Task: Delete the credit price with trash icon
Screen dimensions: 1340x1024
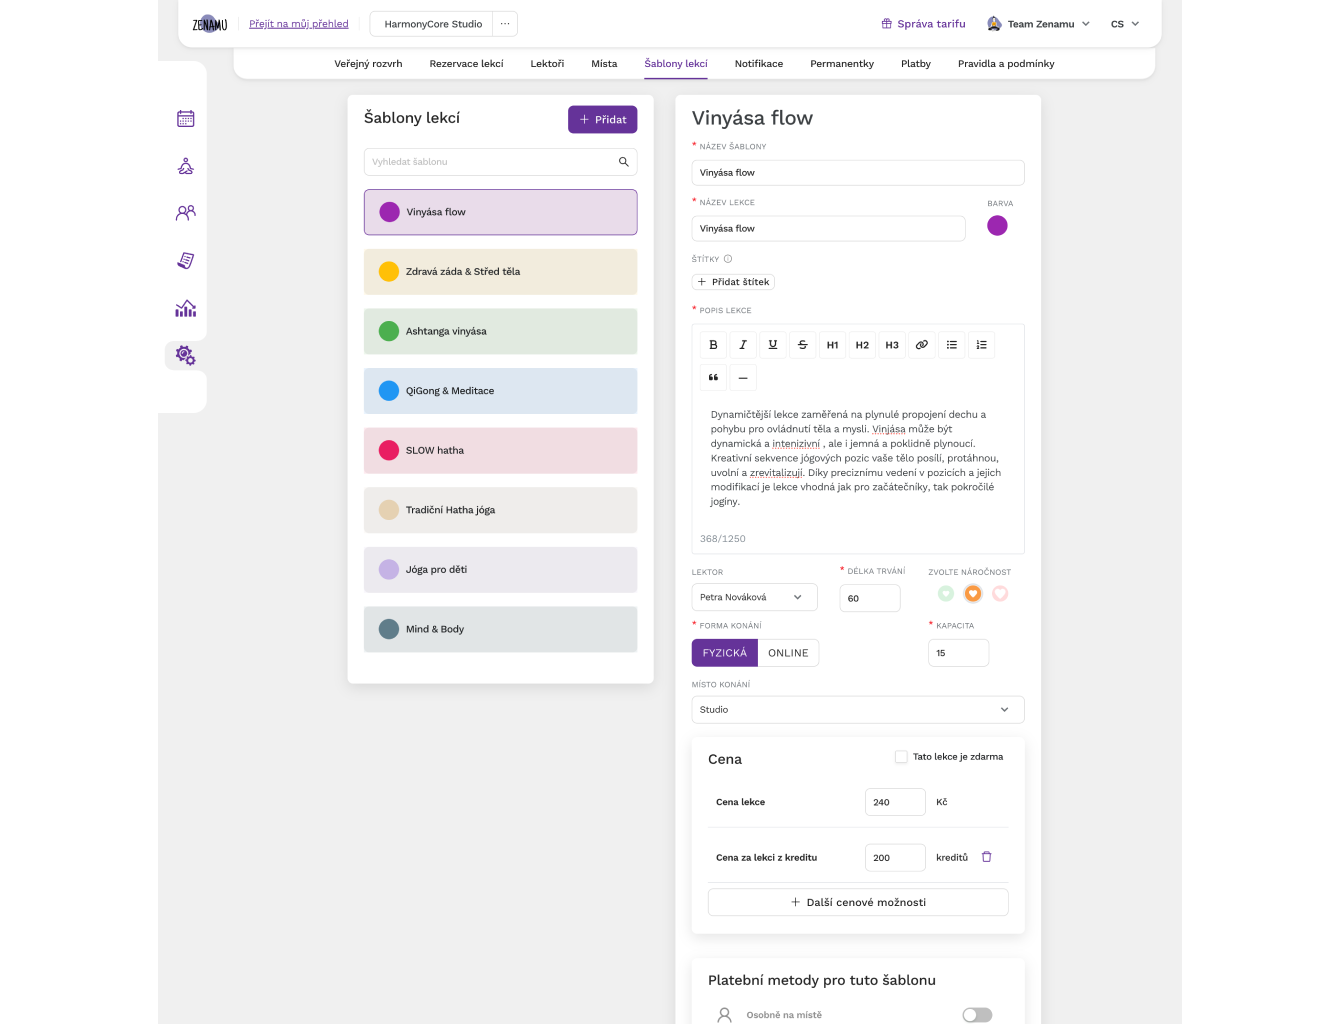Action: coord(987,857)
